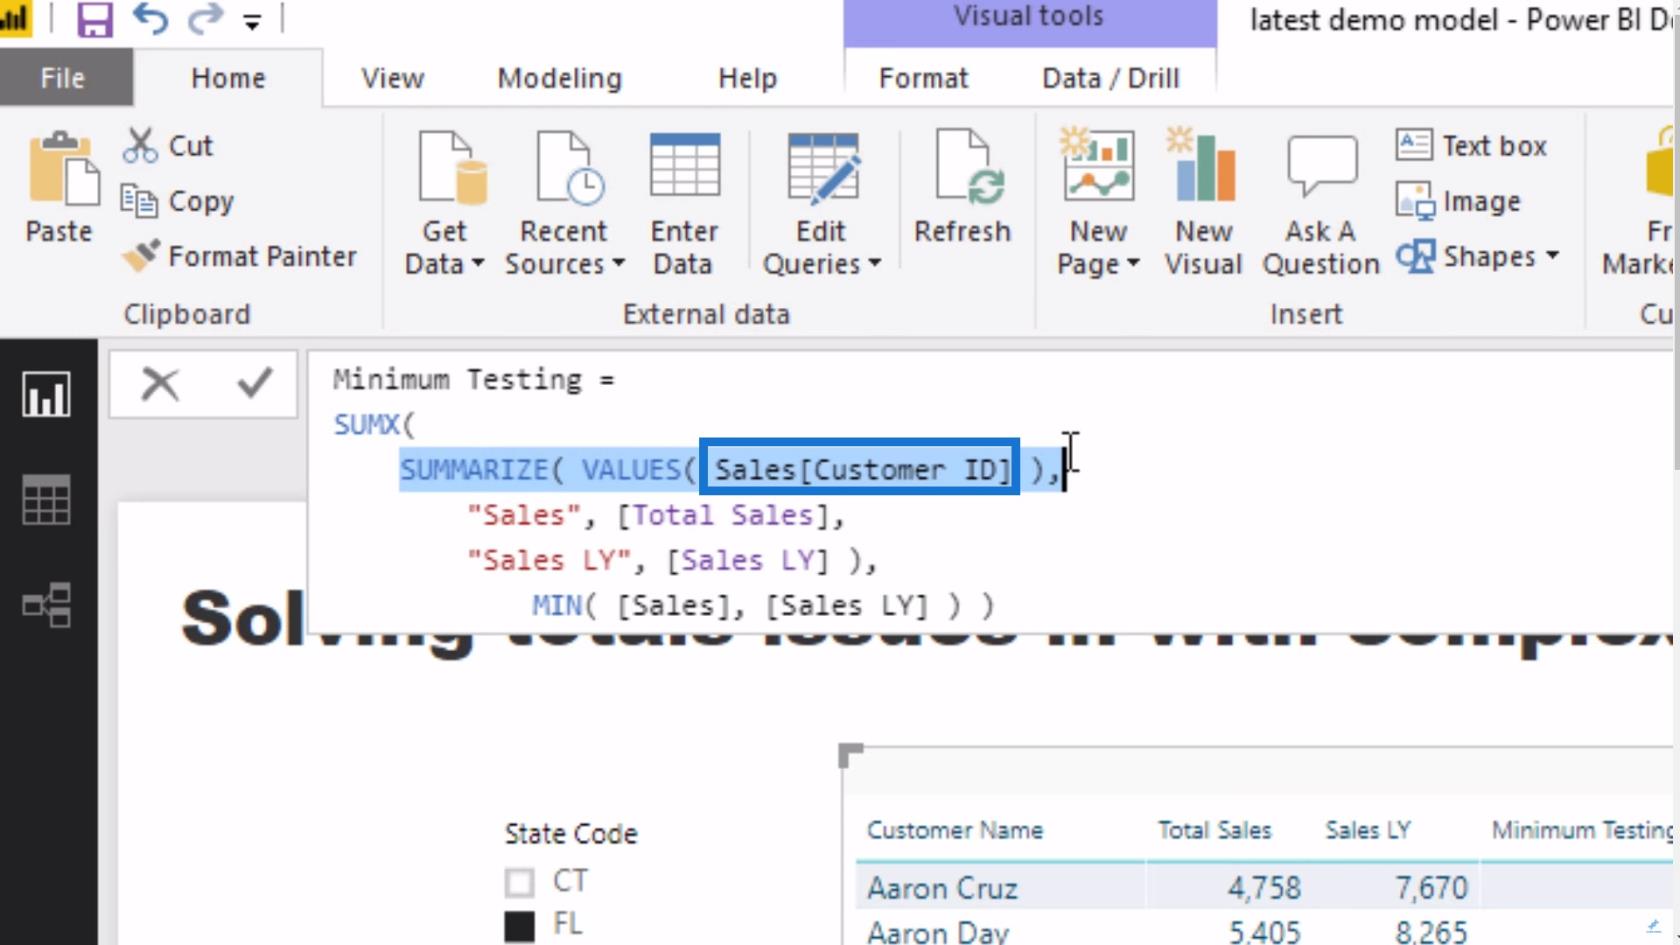The width and height of the screenshot is (1680, 945).
Task: Expand the Get Data dropdown arrow
Action: coord(478,264)
